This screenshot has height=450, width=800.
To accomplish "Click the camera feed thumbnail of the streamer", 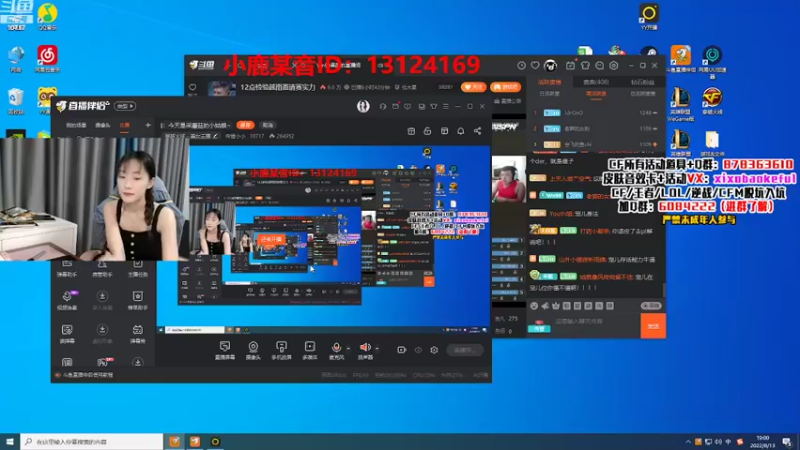I will tap(94, 199).
